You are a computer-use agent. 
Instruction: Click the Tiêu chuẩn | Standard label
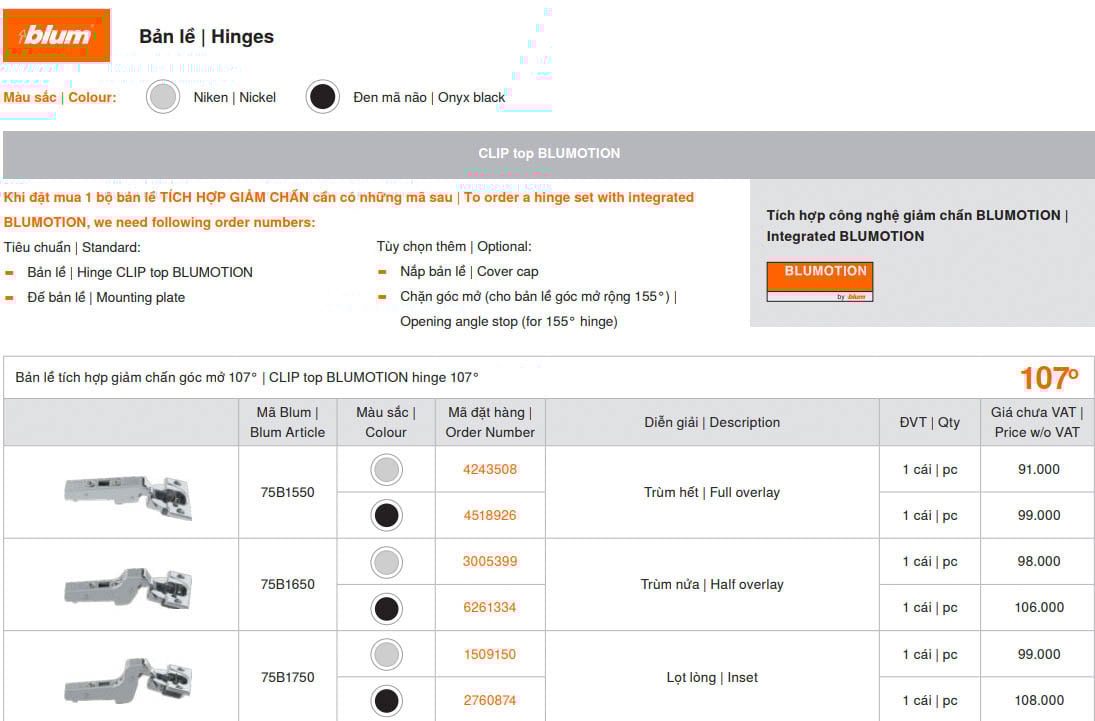[72, 247]
